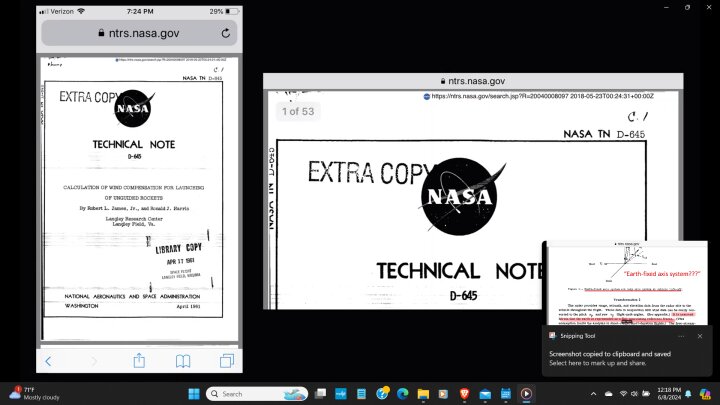This screenshot has height=405, width=720.
Task: Click the ntrs.nasa.gov address bar on phone
Action: (x=139, y=33)
